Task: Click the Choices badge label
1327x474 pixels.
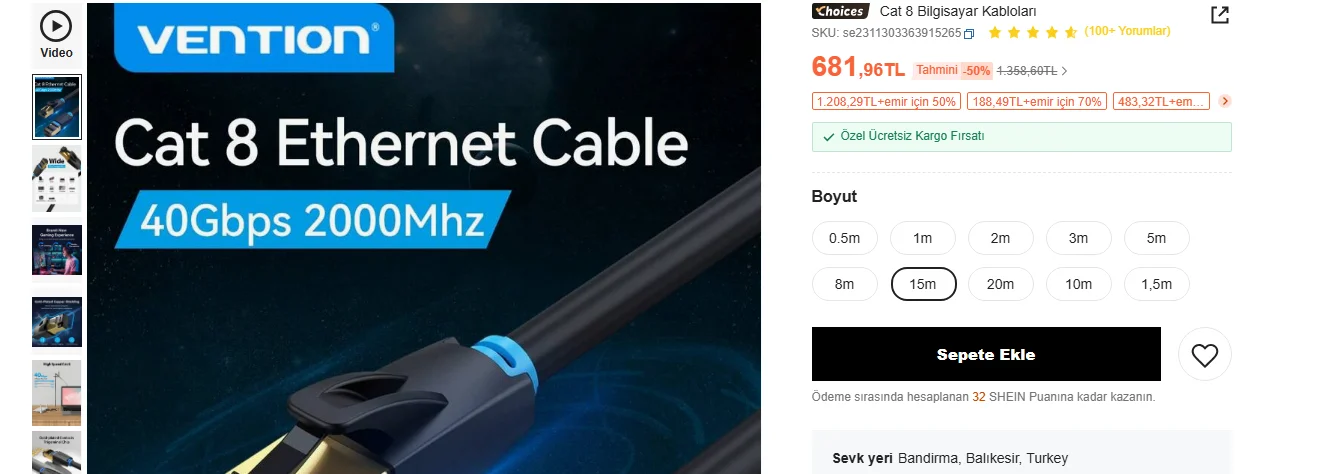Action: click(839, 11)
